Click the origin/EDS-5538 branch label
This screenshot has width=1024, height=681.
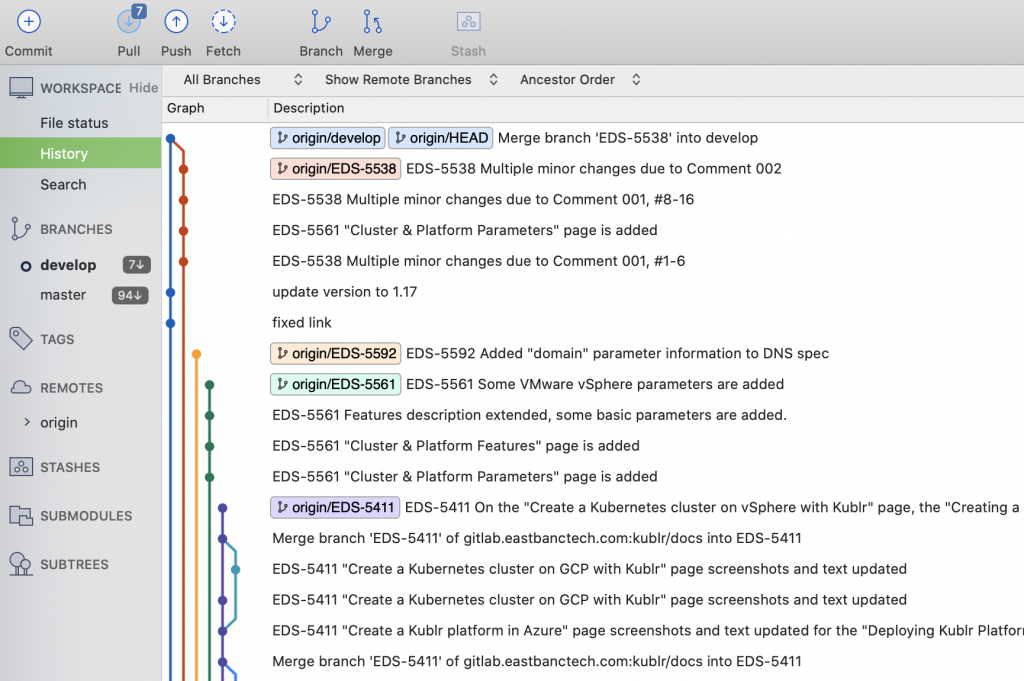pos(336,168)
